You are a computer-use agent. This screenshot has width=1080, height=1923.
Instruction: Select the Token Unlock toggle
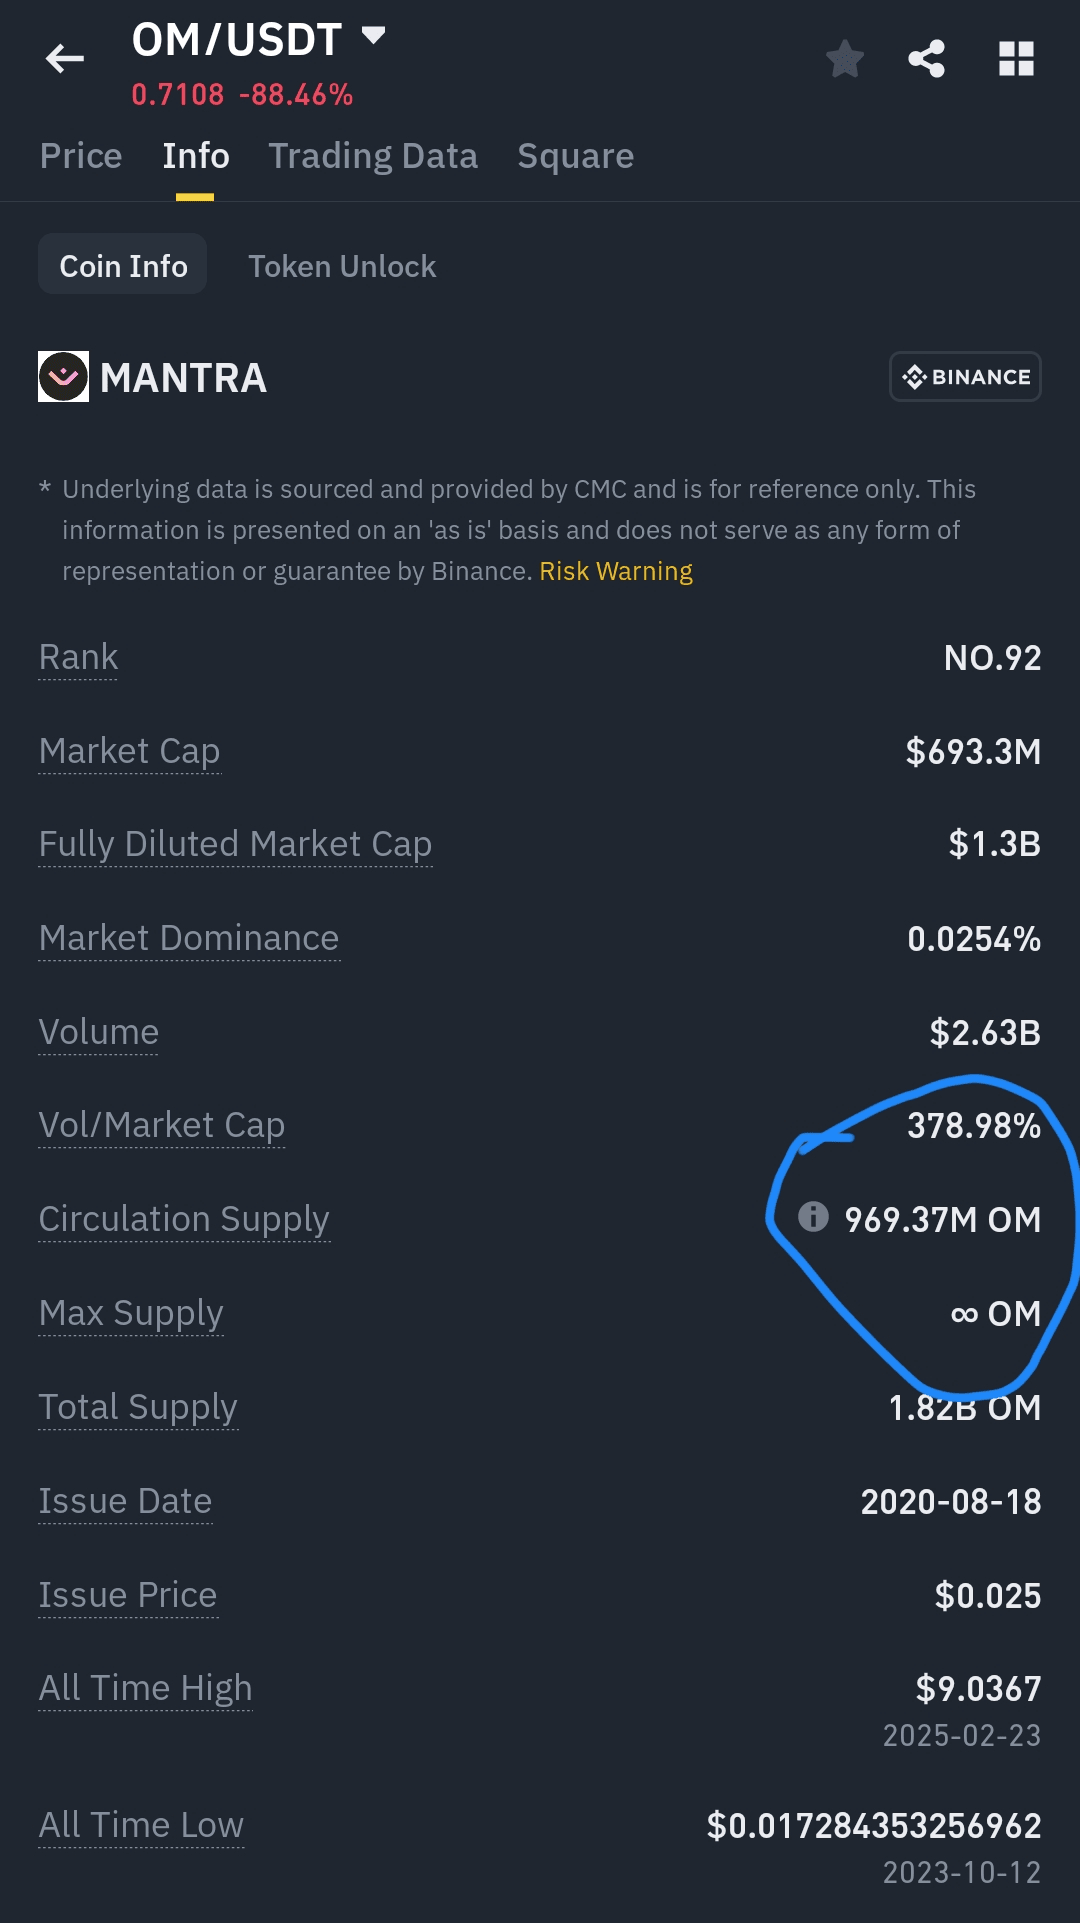(x=342, y=266)
